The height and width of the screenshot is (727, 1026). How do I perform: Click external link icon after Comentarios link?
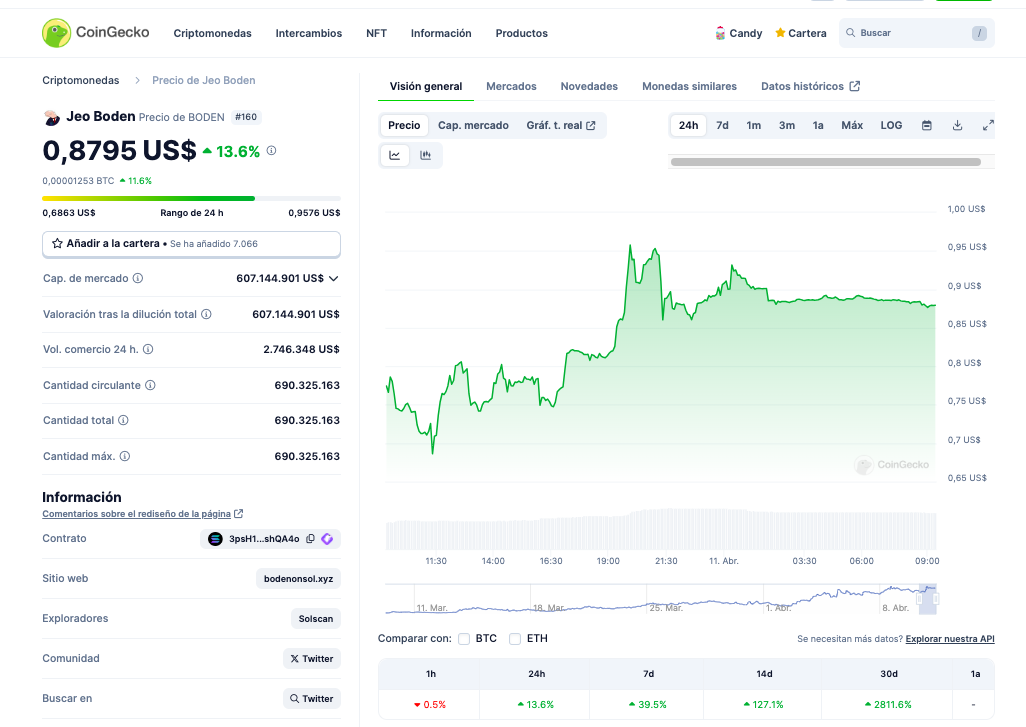pyautogui.click(x=239, y=514)
